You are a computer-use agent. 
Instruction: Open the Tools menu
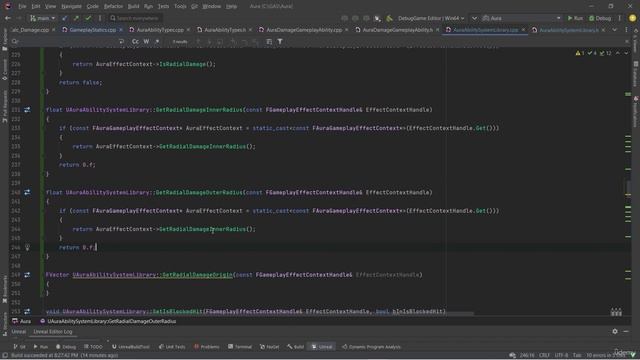[x=180, y=7]
